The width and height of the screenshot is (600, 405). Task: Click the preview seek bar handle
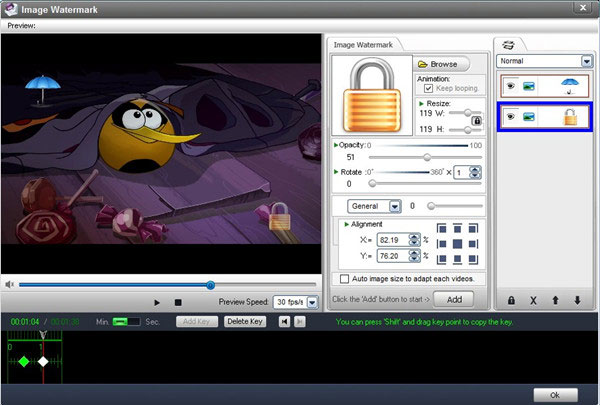[x=210, y=285]
